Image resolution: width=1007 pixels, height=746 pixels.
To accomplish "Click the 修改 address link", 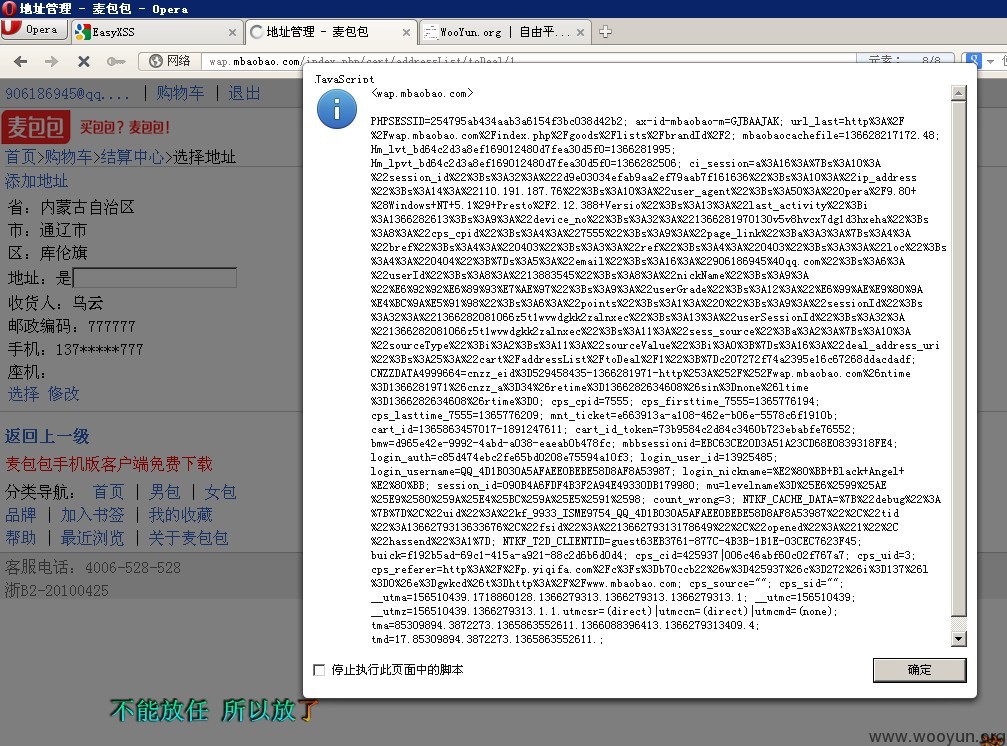I will pos(64,394).
